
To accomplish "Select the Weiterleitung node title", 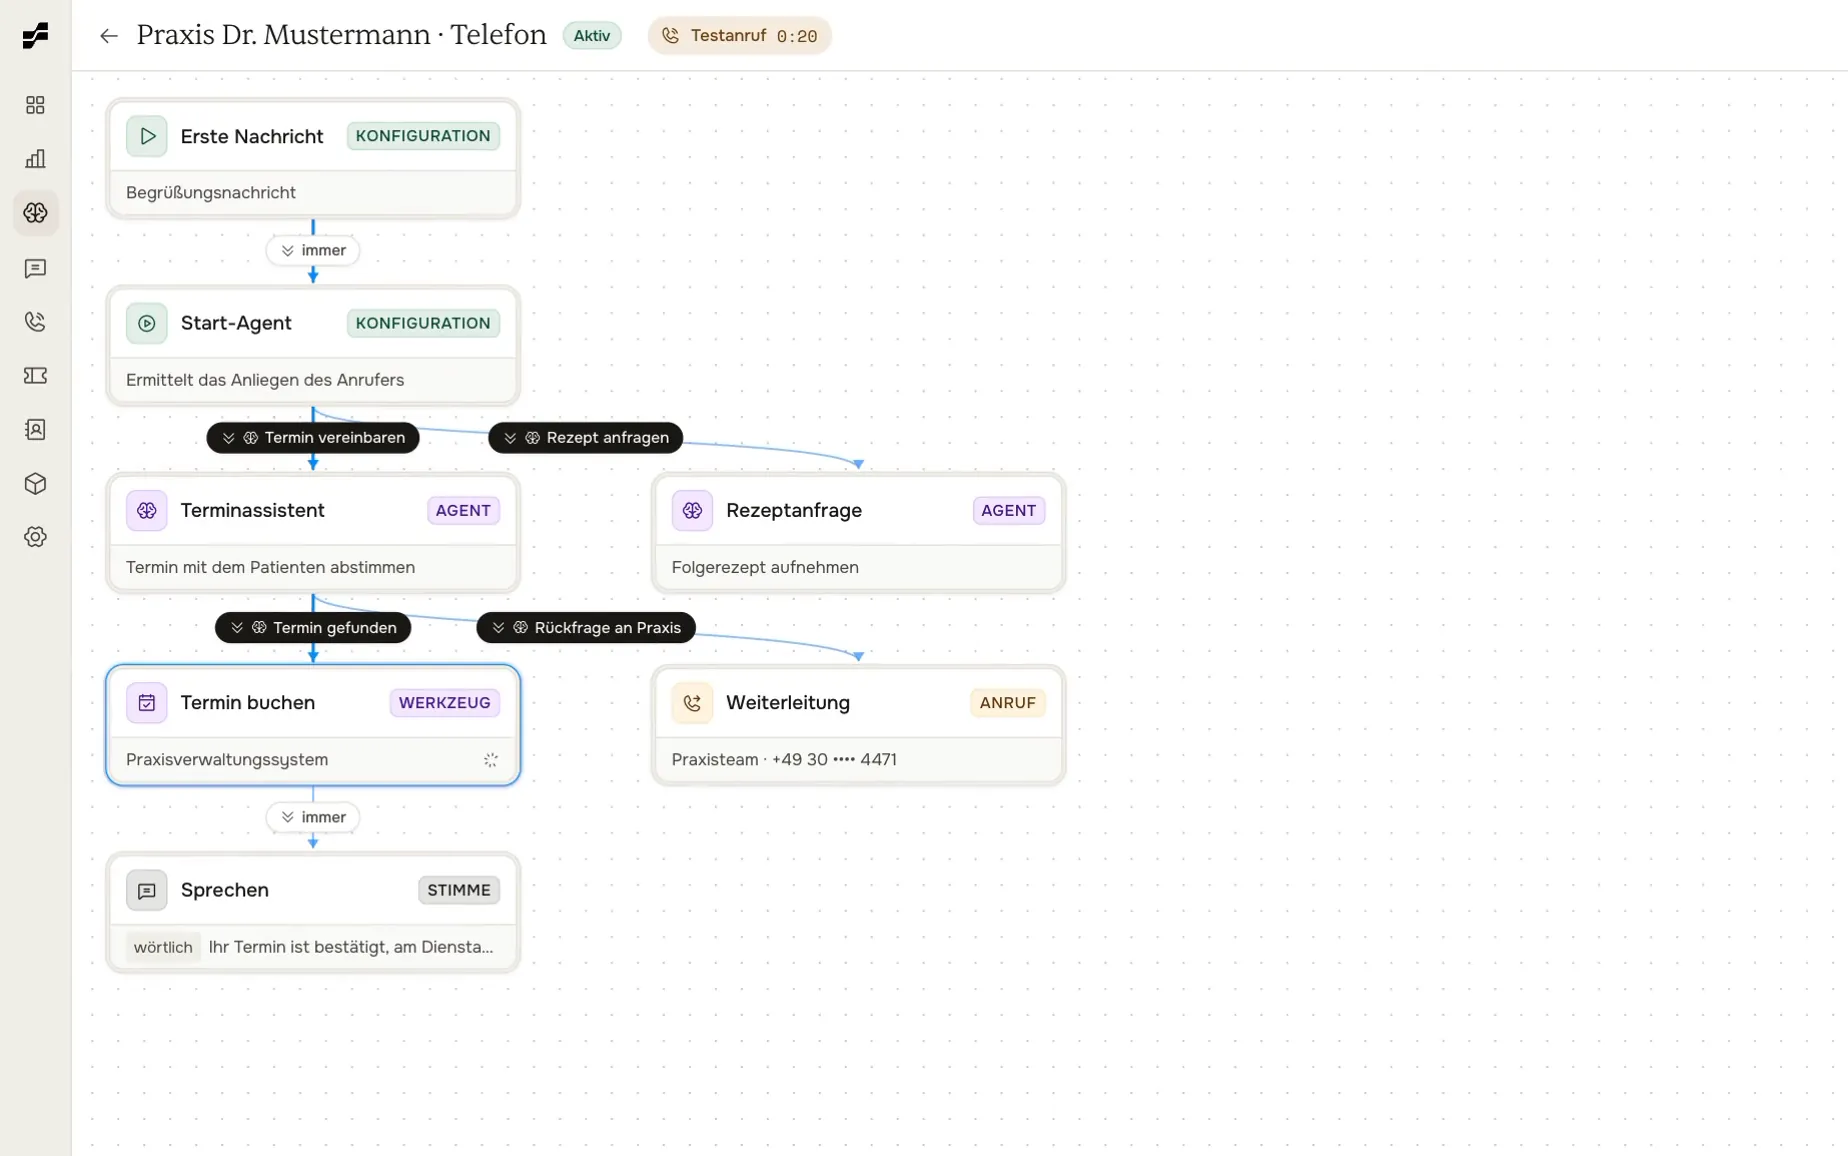I will (788, 703).
